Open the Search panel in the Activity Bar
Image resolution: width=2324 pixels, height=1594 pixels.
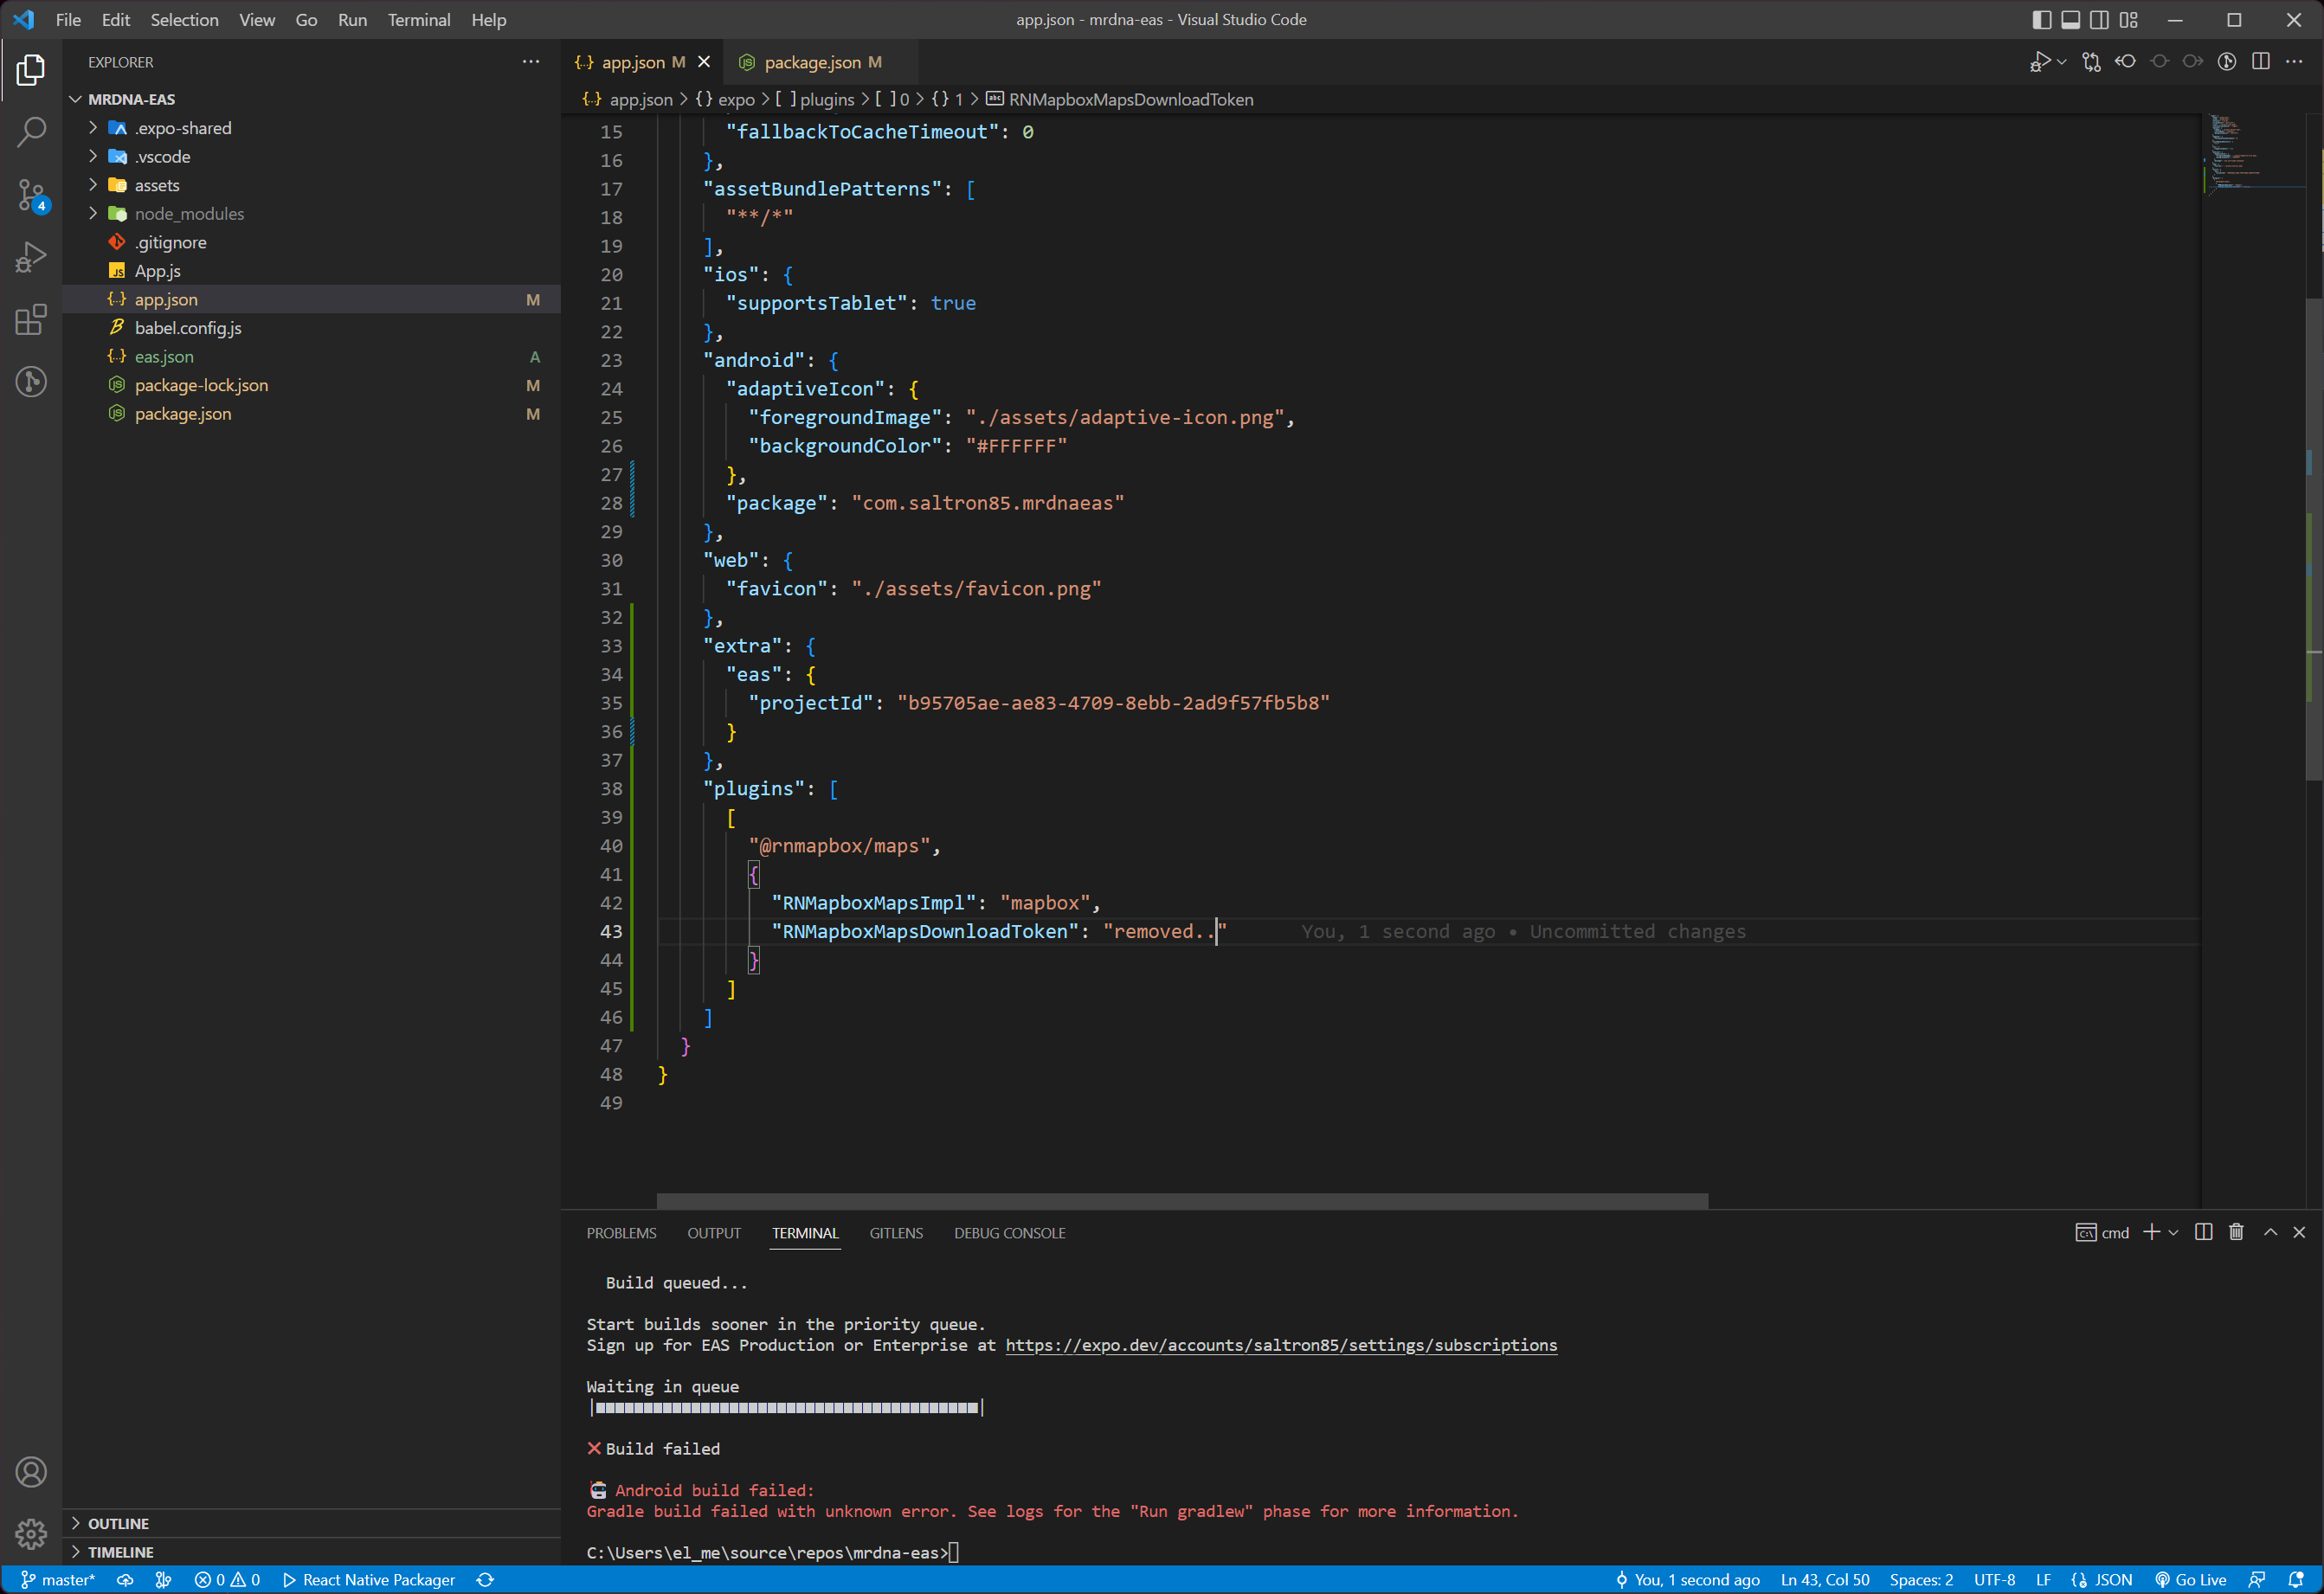tap(31, 131)
